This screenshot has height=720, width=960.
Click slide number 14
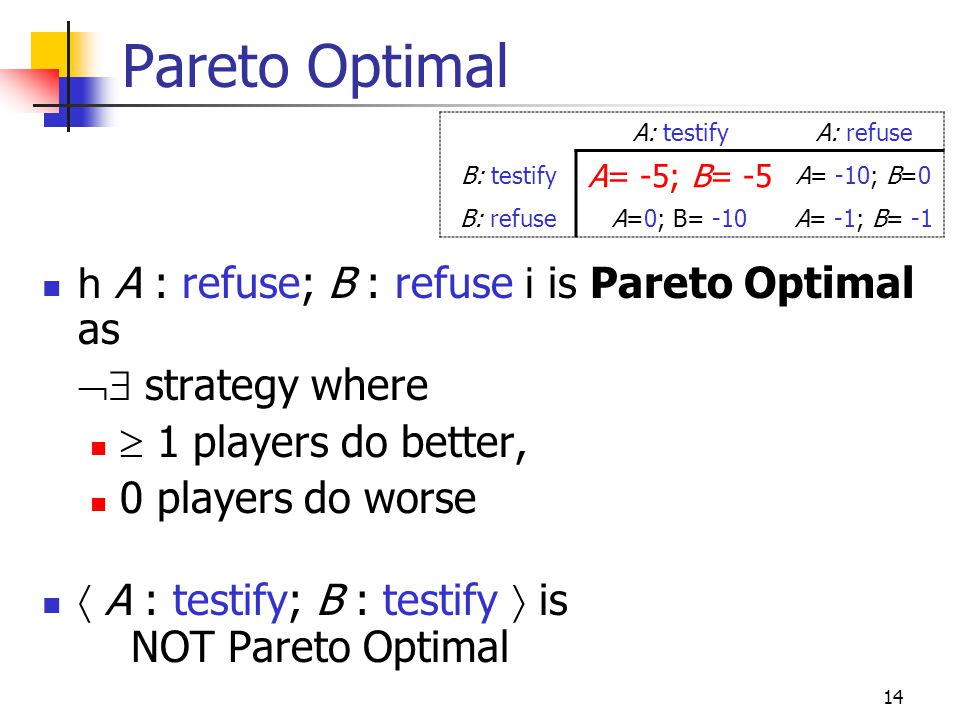(x=893, y=697)
